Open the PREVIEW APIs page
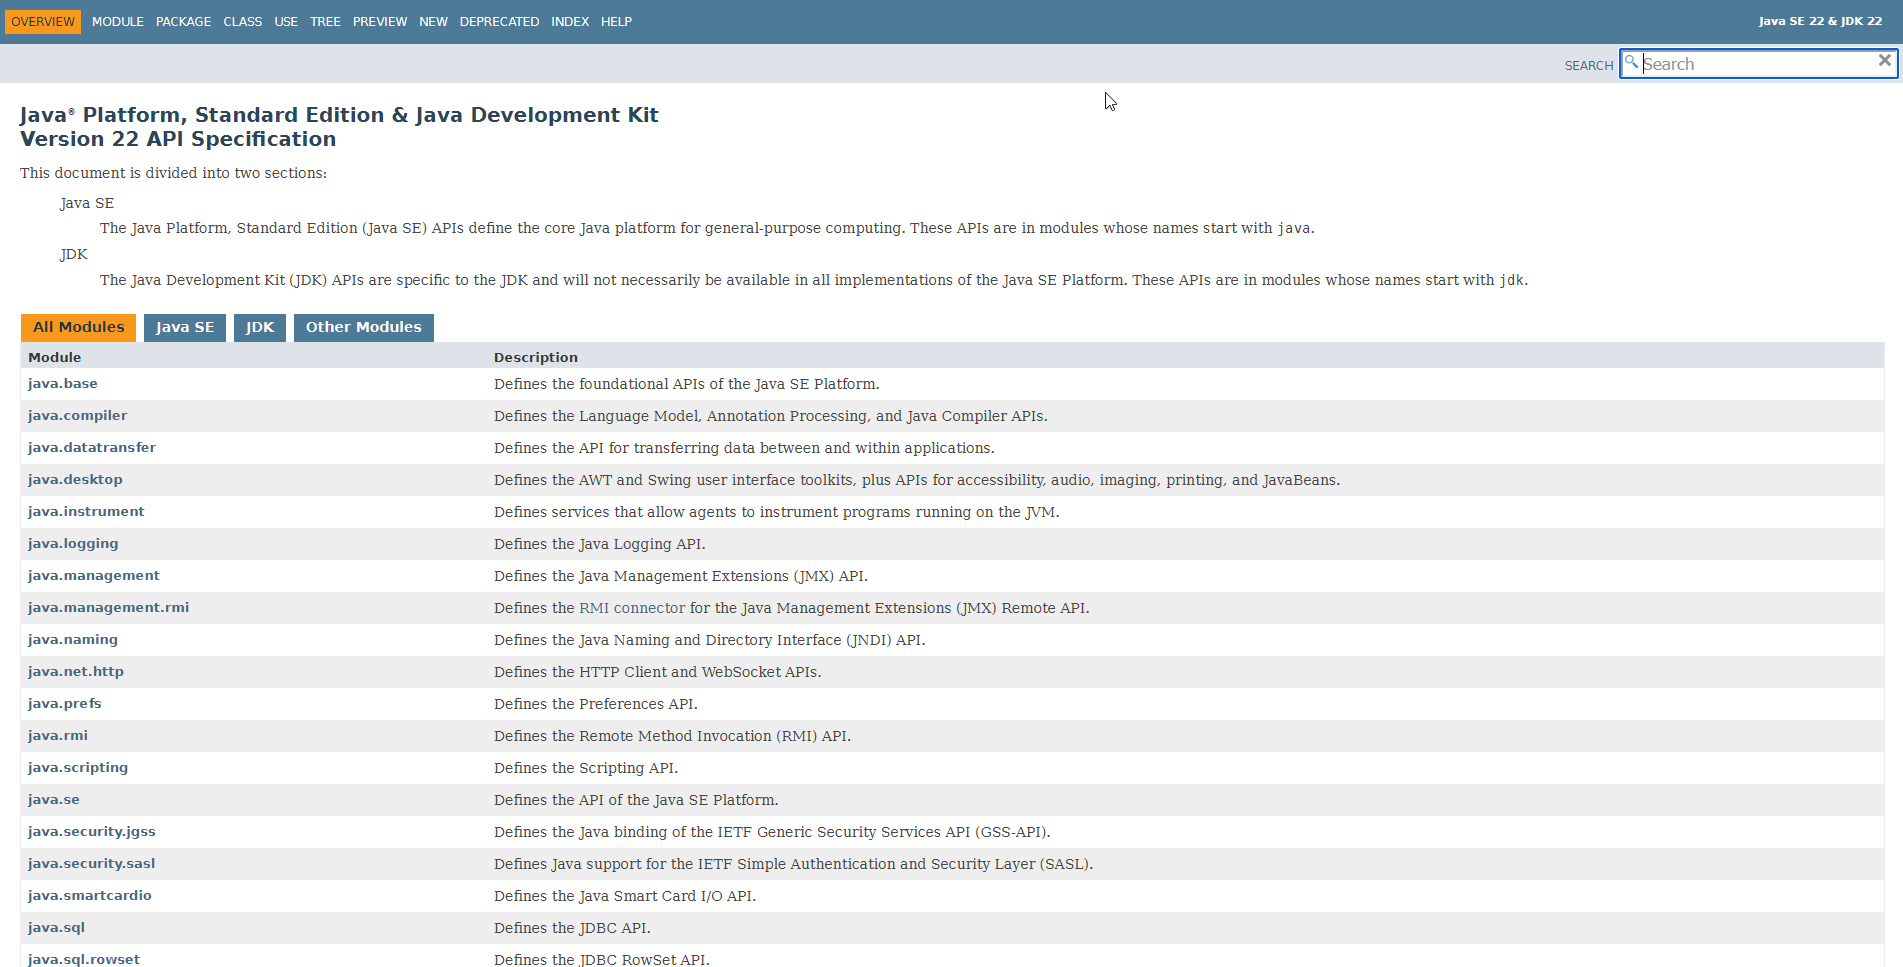This screenshot has height=967, width=1903. 380,22
